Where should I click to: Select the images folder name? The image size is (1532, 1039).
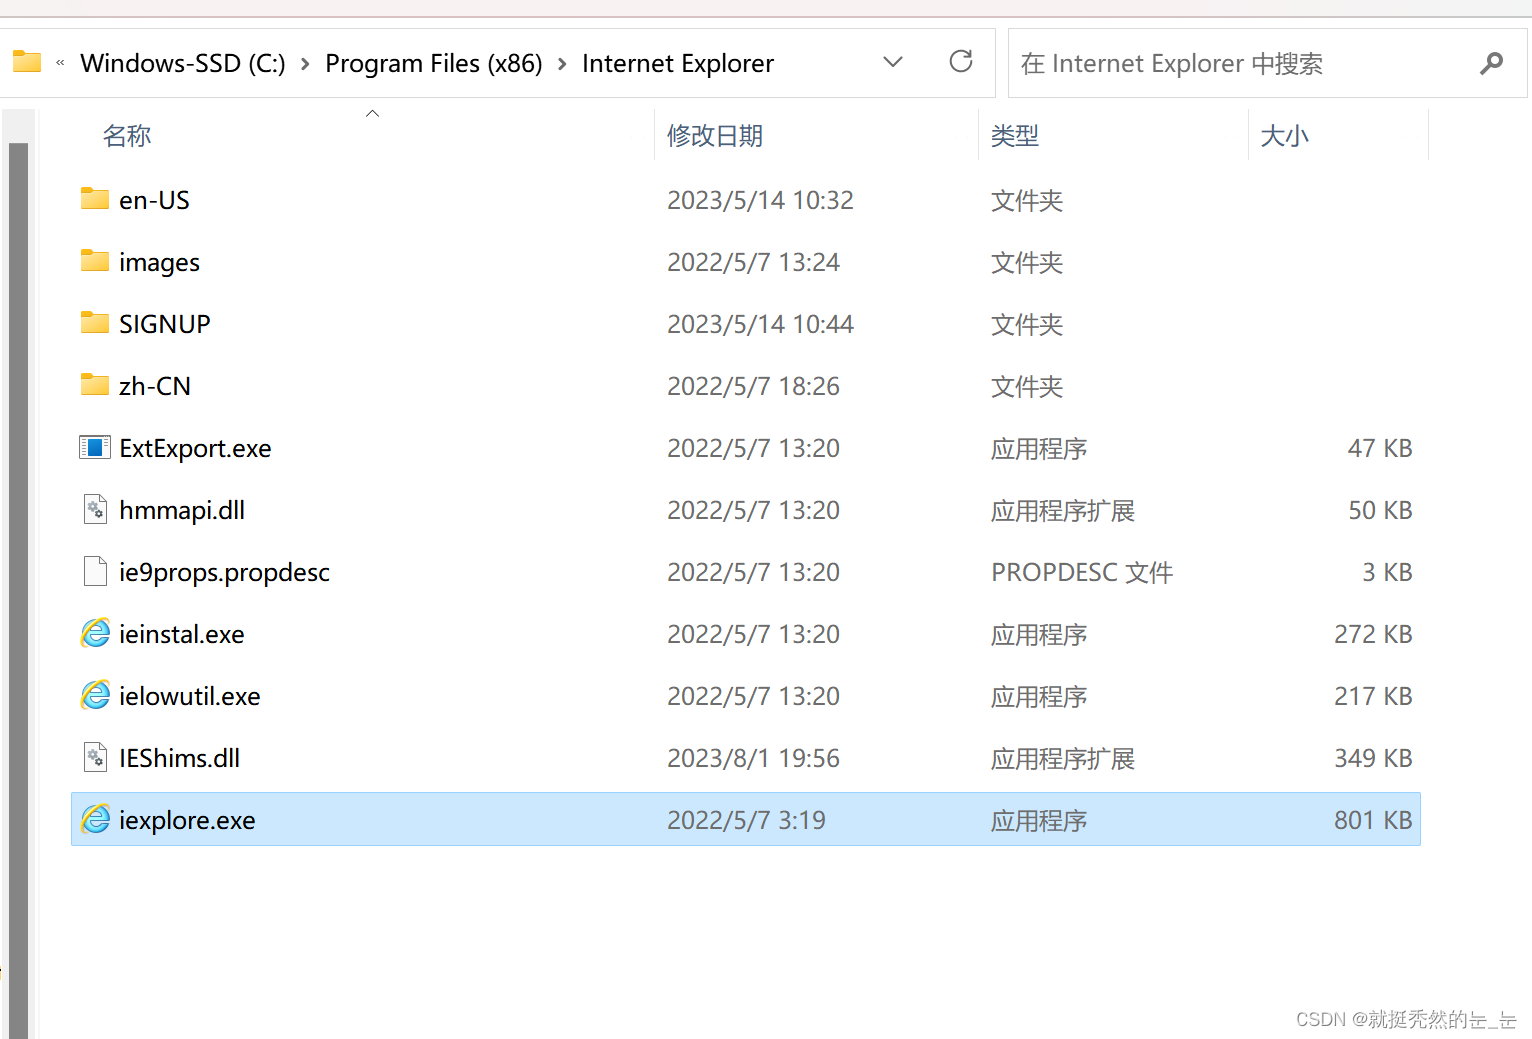click(x=159, y=262)
